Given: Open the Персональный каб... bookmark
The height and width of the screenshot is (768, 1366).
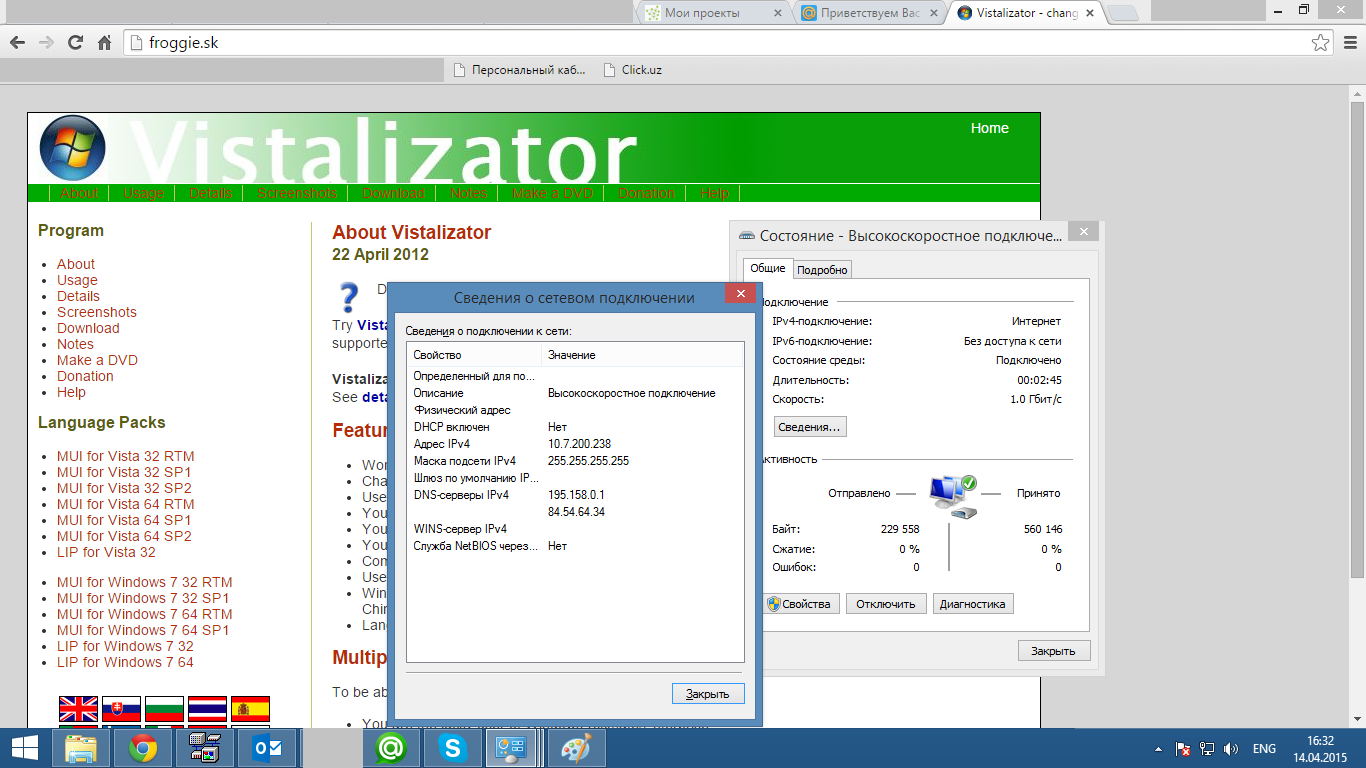Looking at the screenshot, I should point(519,70).
